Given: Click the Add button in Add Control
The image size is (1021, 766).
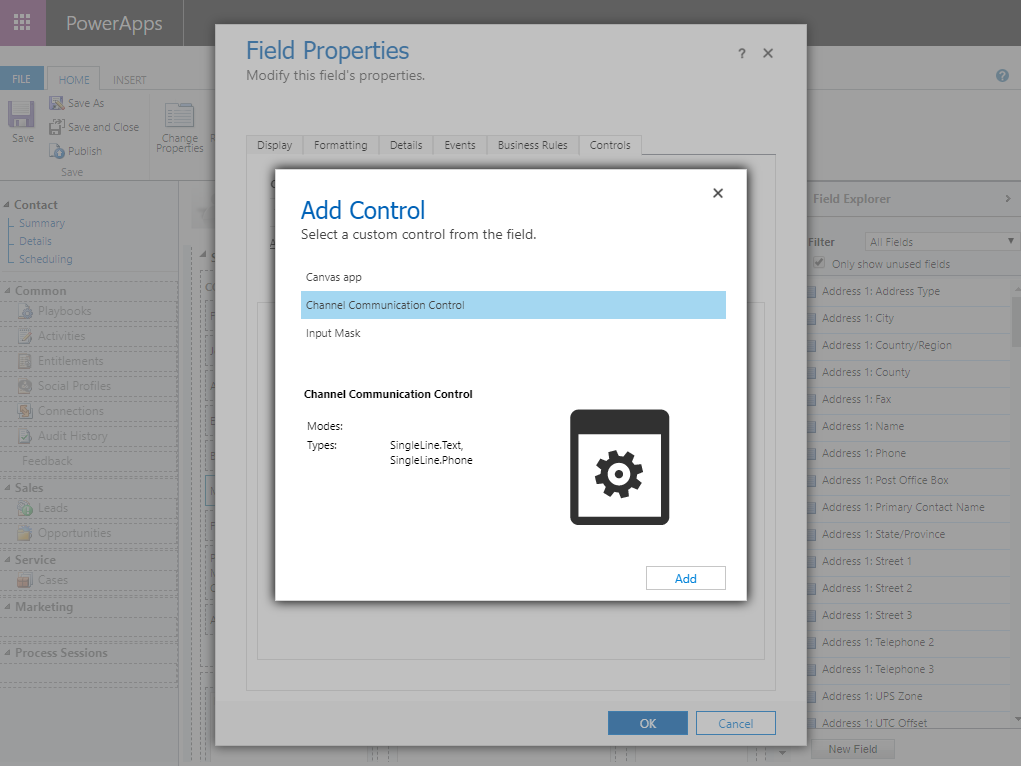Looking at the screenshot, I should pyautogui.click(x=686, y=578).
